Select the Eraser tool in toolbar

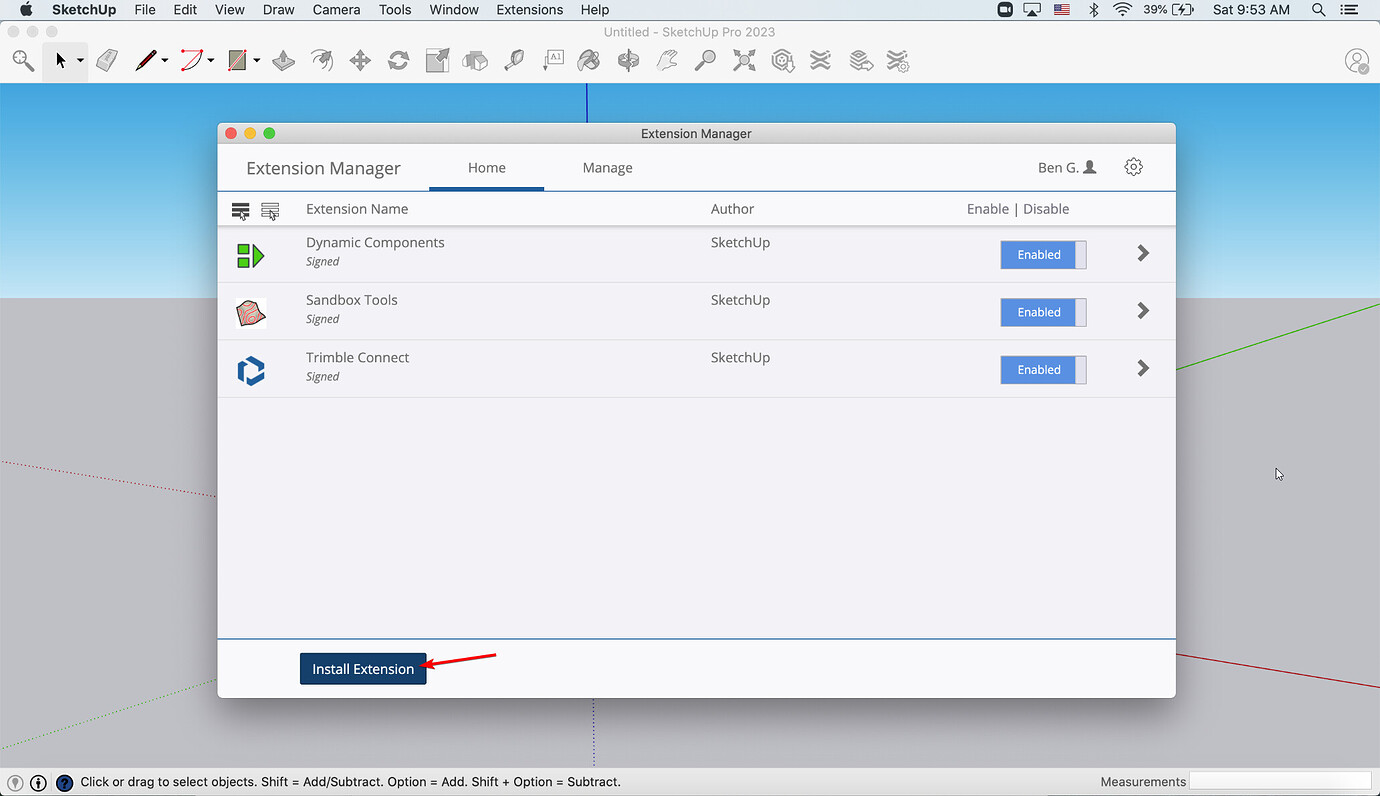point(107,61)
